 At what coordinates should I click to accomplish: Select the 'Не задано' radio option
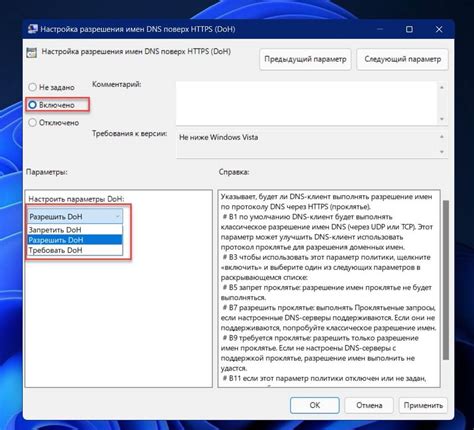tap(32, 87)
